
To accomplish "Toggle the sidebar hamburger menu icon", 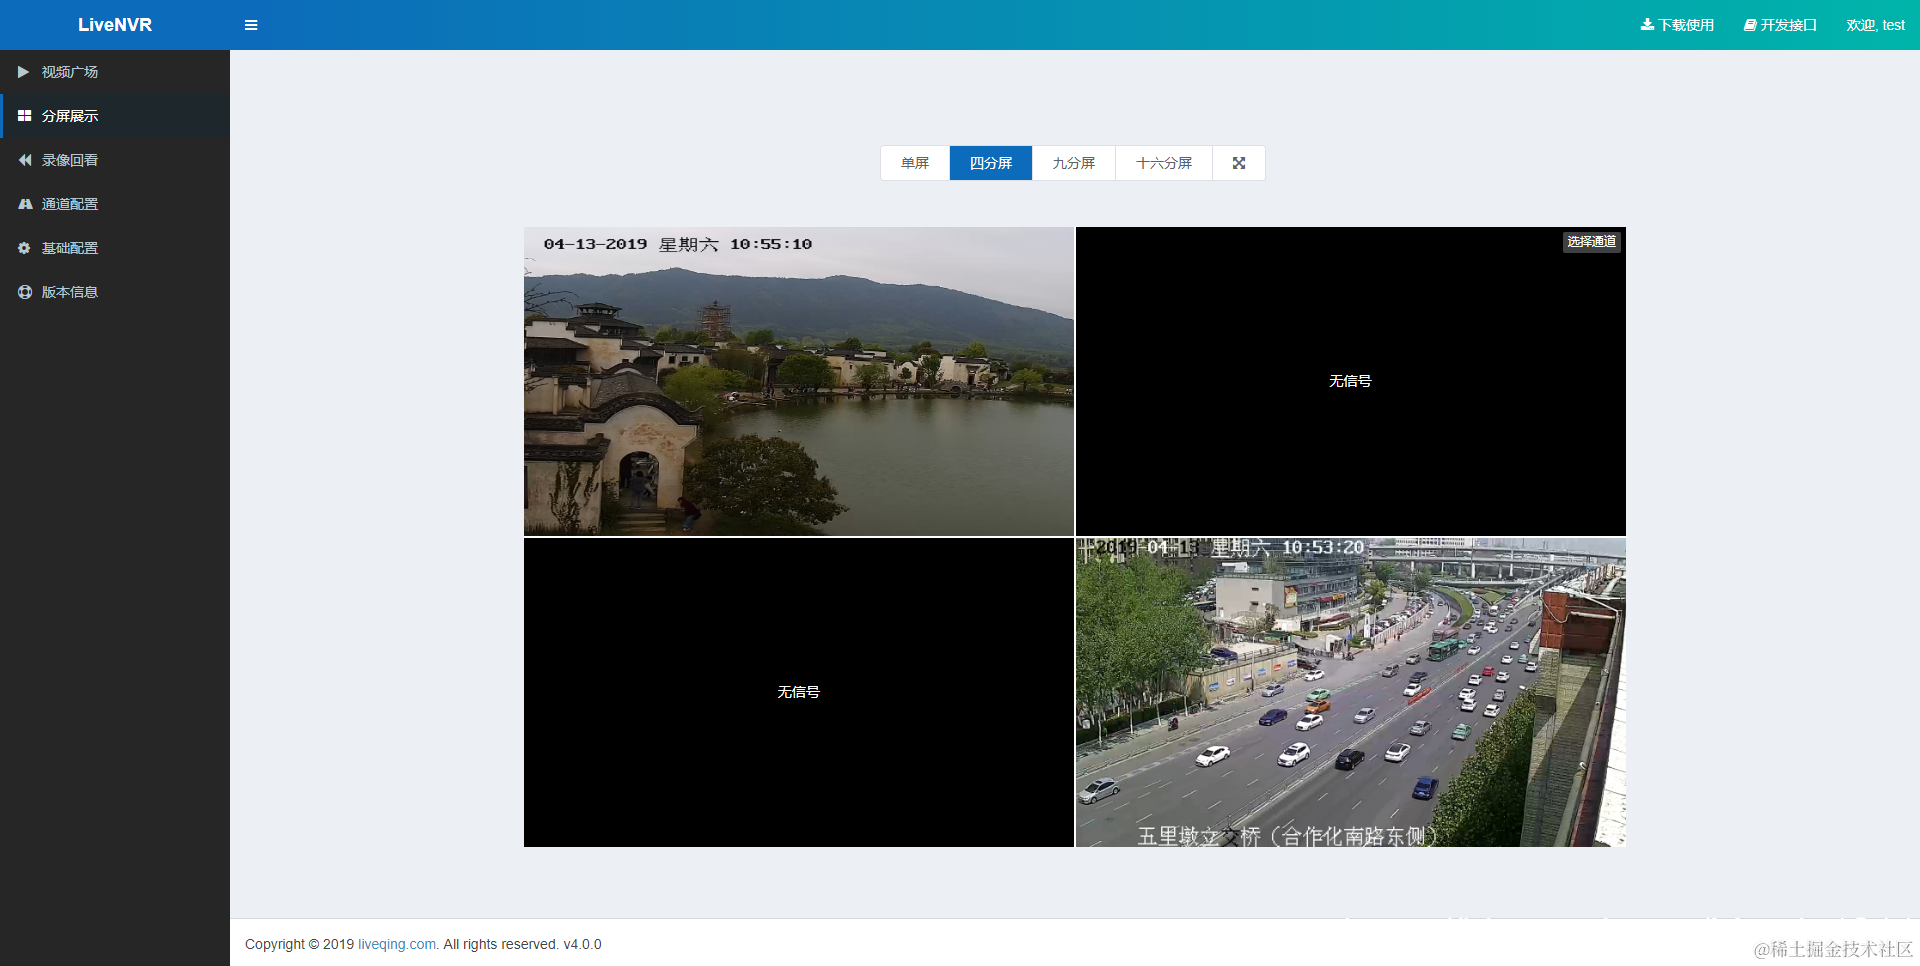I will pos(251,25).
